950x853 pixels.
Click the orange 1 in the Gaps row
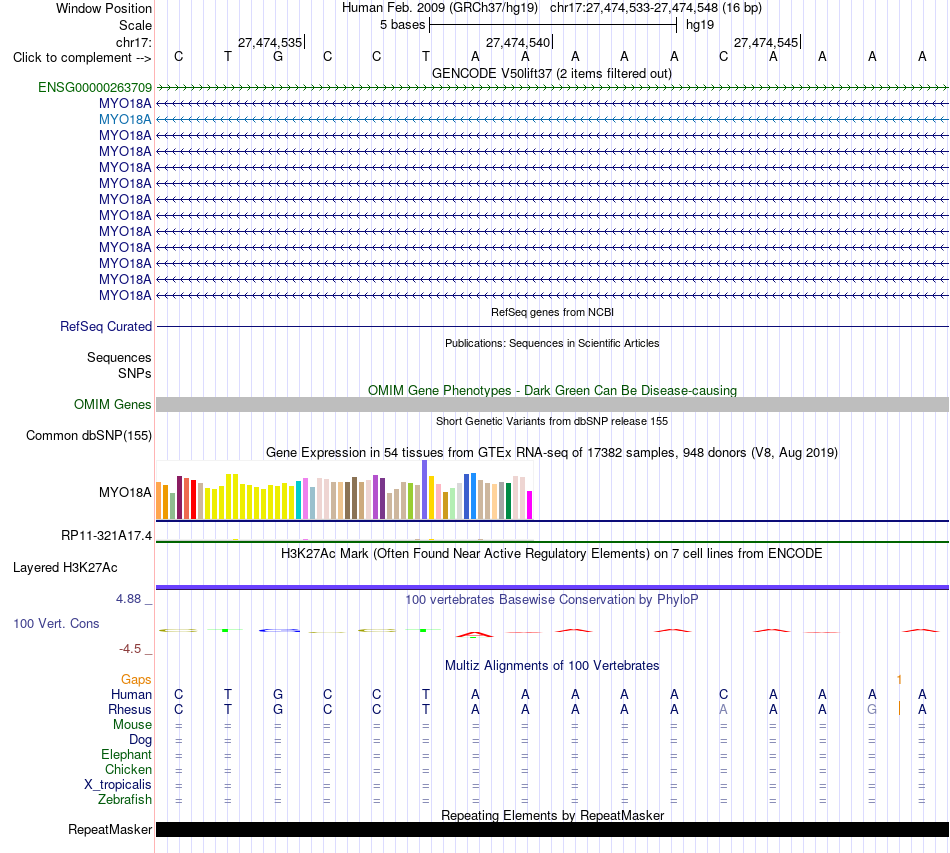[899, 680]
